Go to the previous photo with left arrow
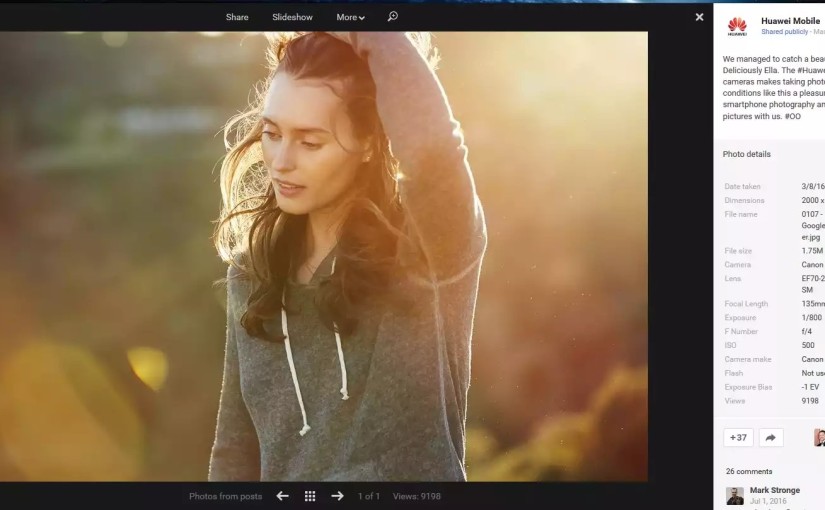 pyautogui.click(x=283, y=496)
